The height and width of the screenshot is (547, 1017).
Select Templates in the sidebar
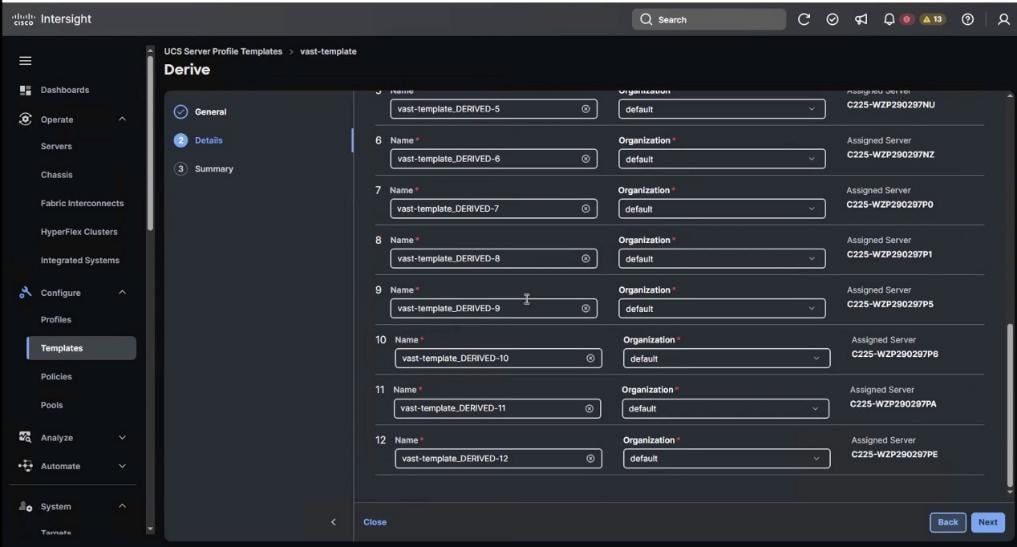(x=81, y=348)
